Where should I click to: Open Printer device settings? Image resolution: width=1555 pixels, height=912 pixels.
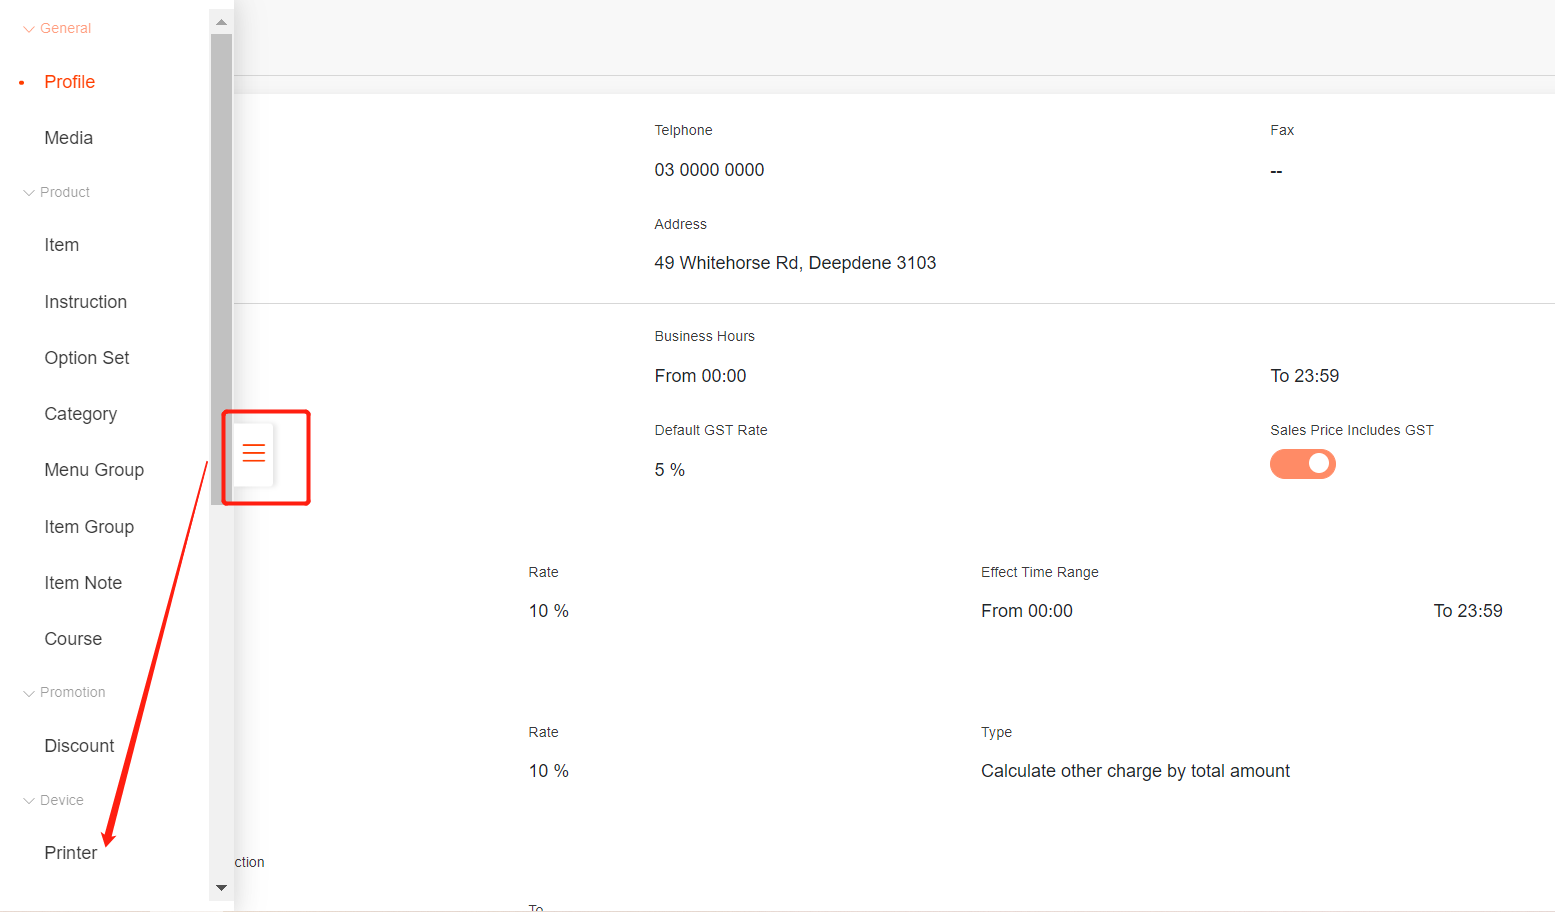click(71, 853)
